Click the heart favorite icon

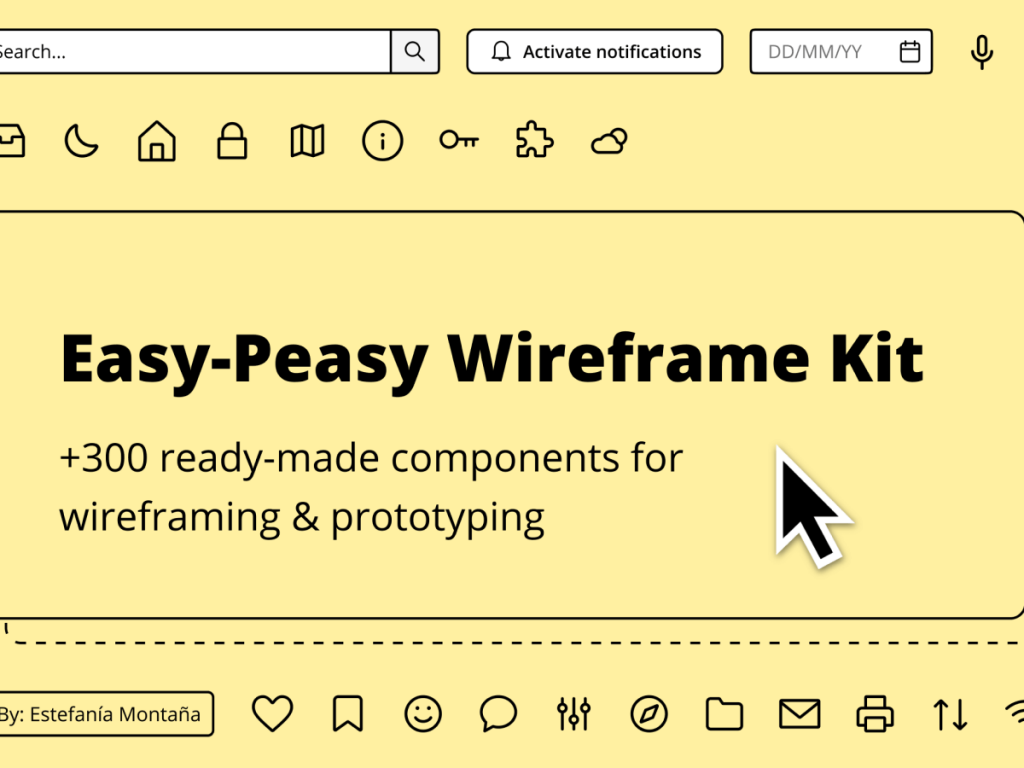(x=272, y=714)
